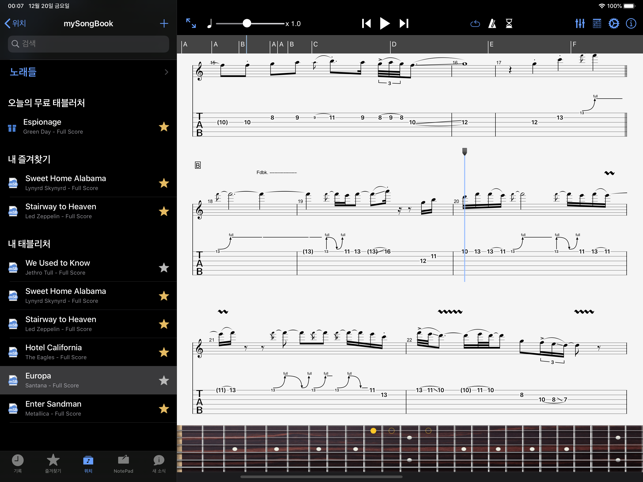Click Europa file document icon
The width and height of the screenshot is (643, 482).
point(13,380)
